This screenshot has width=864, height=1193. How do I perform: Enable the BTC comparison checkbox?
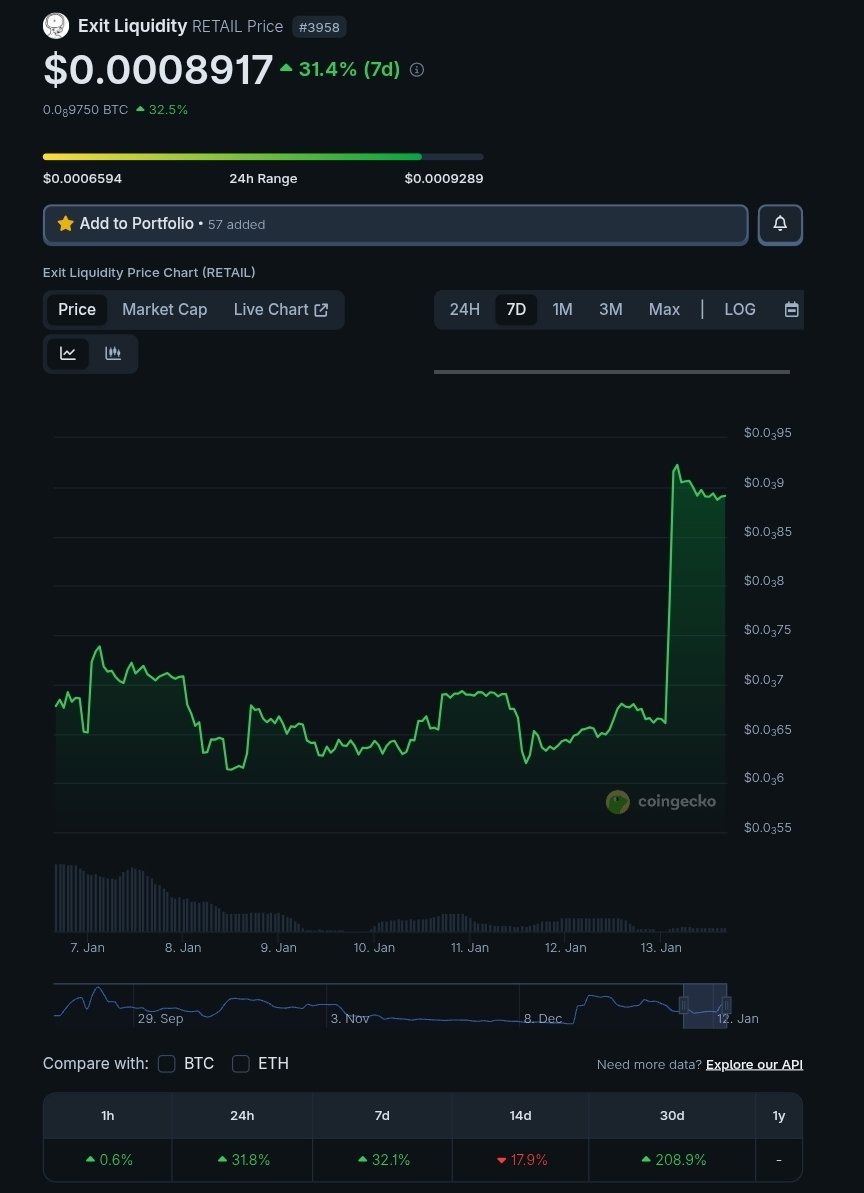pos(166,1064)
